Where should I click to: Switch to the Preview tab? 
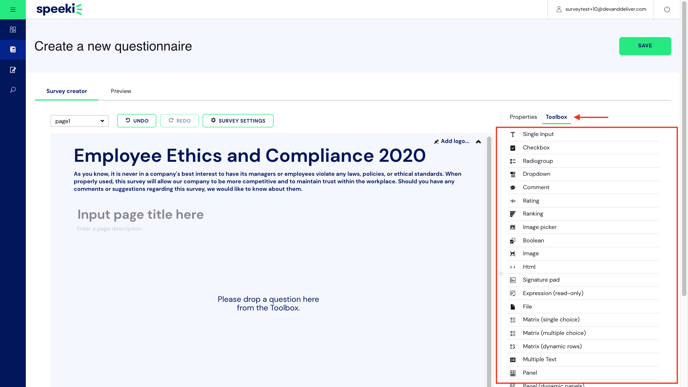121,91
